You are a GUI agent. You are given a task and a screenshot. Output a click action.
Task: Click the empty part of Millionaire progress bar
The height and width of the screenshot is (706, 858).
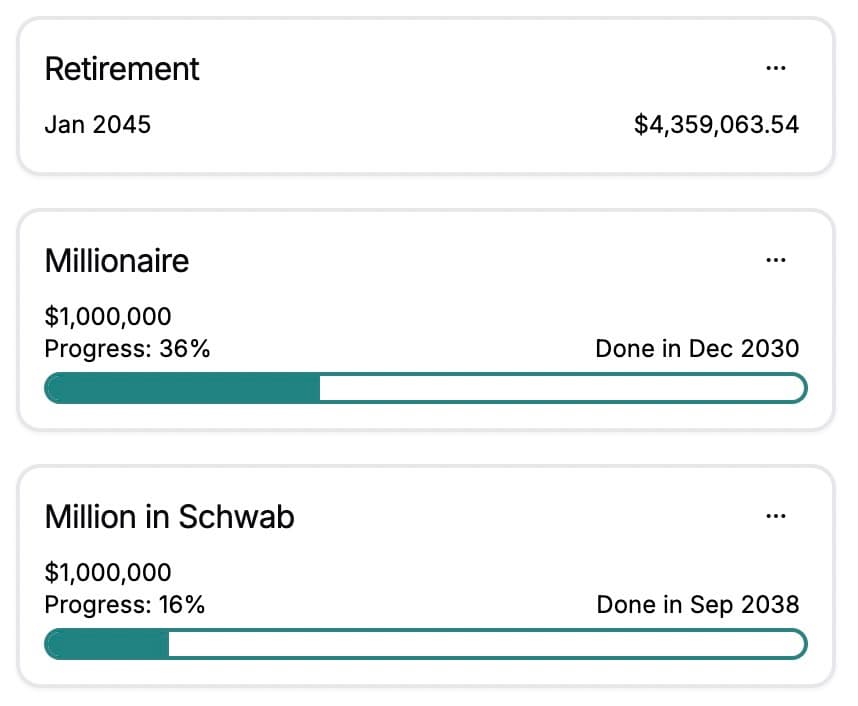coord(560,388)
